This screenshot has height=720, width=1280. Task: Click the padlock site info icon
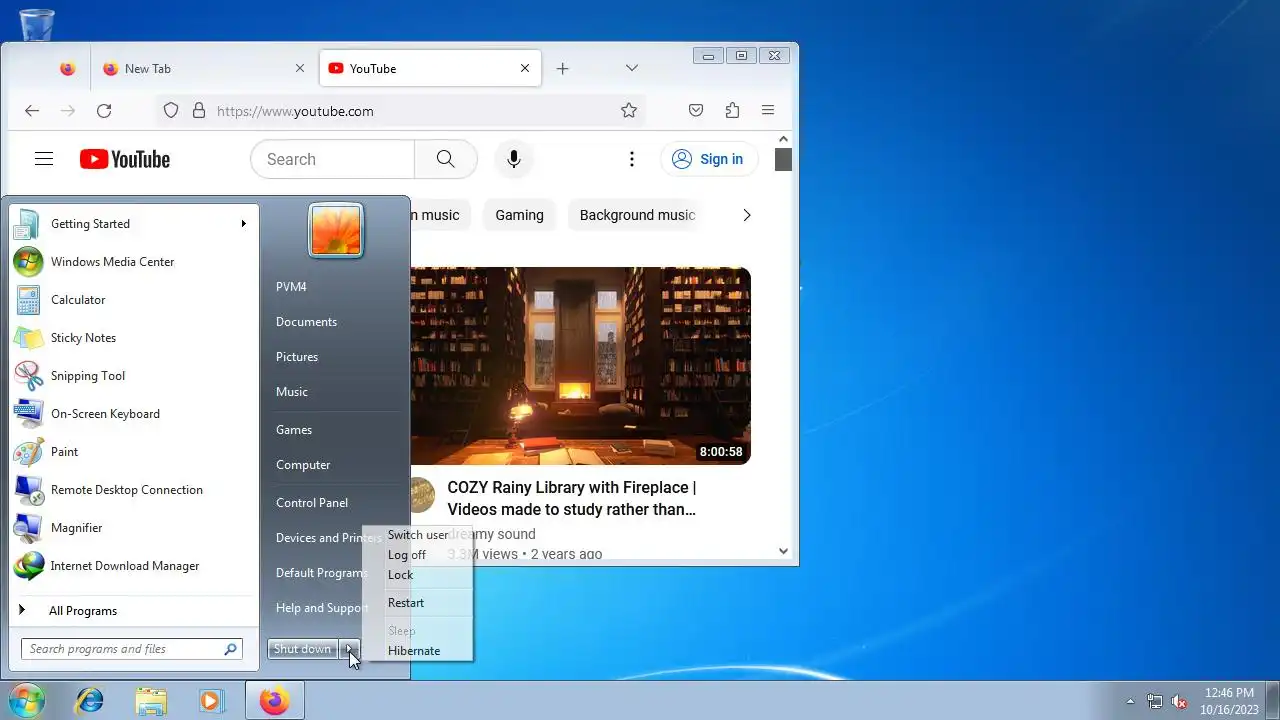coord(198,111)
